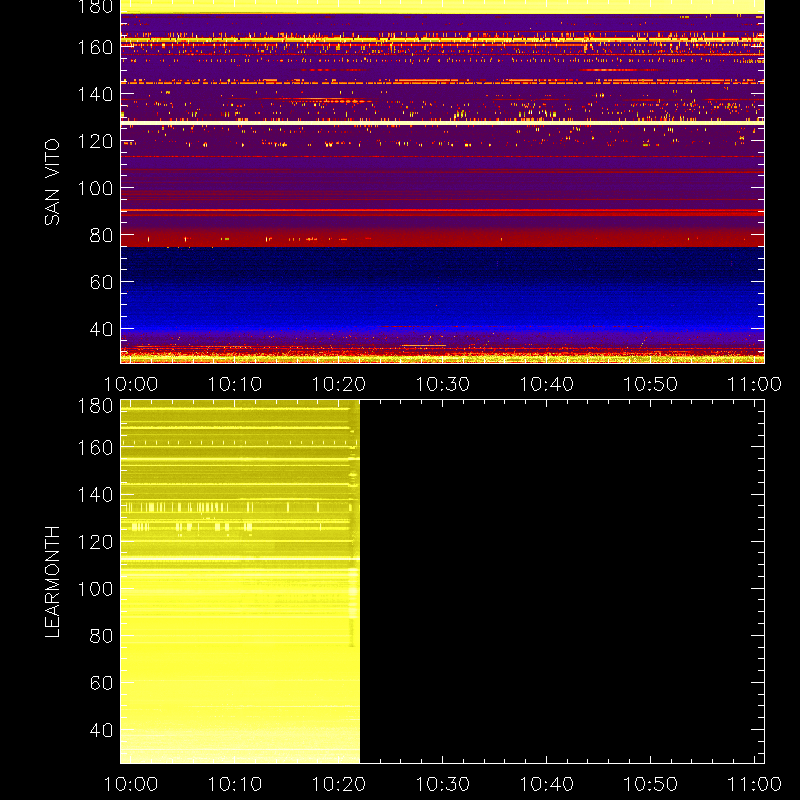Select the 10:40 time label under San Vito plot
This screenshot has height=800, width=800.
coord(547,384)
